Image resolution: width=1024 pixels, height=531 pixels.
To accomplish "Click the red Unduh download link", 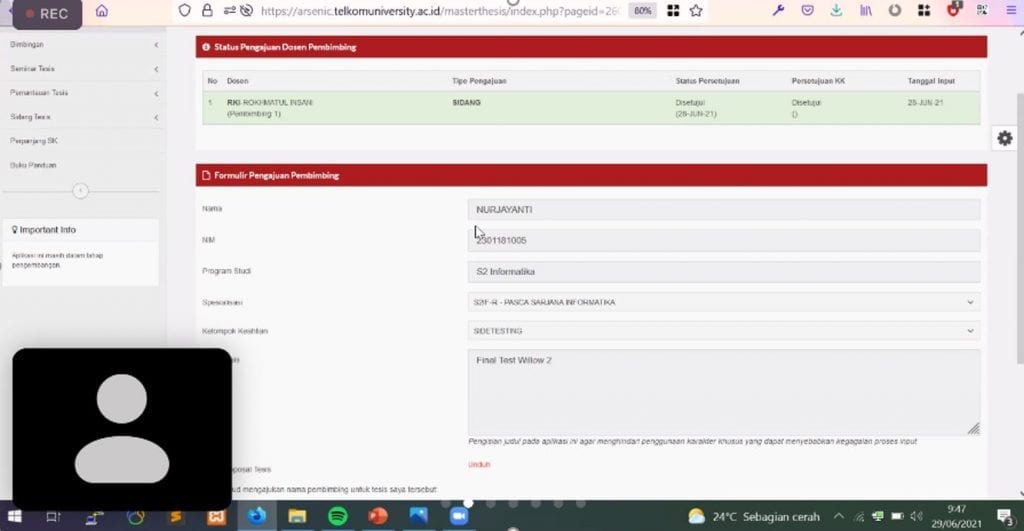I will 479,464.
